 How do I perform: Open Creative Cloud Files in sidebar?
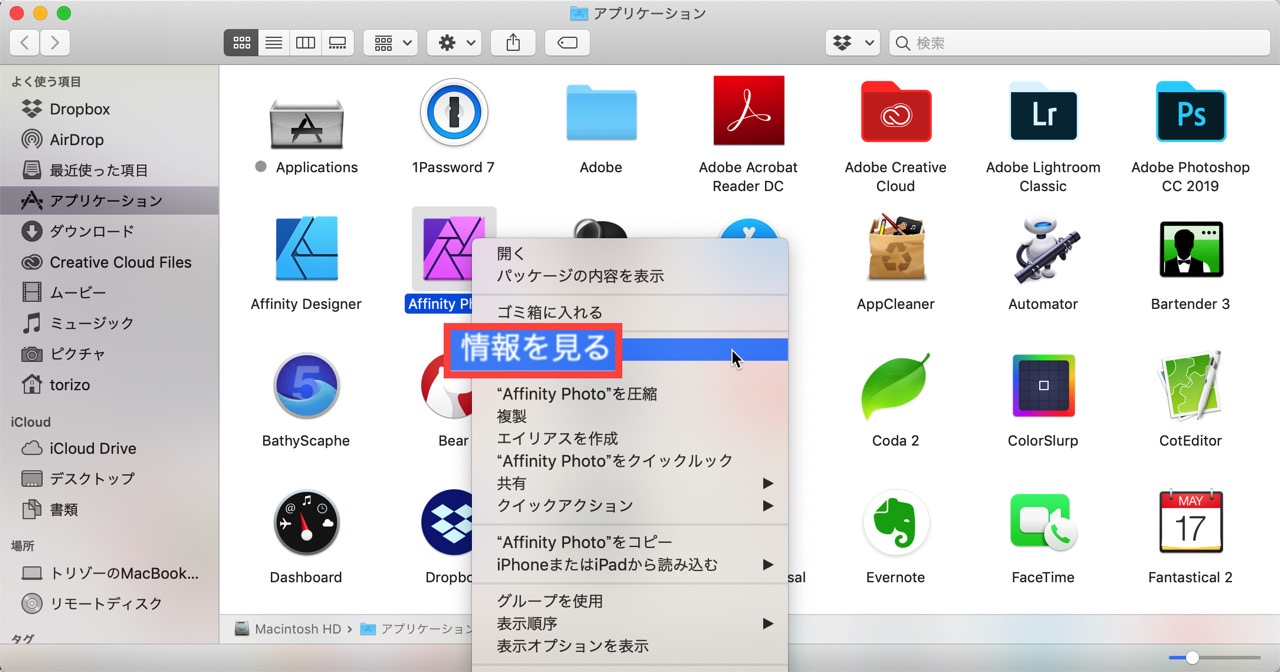[109, 262]
